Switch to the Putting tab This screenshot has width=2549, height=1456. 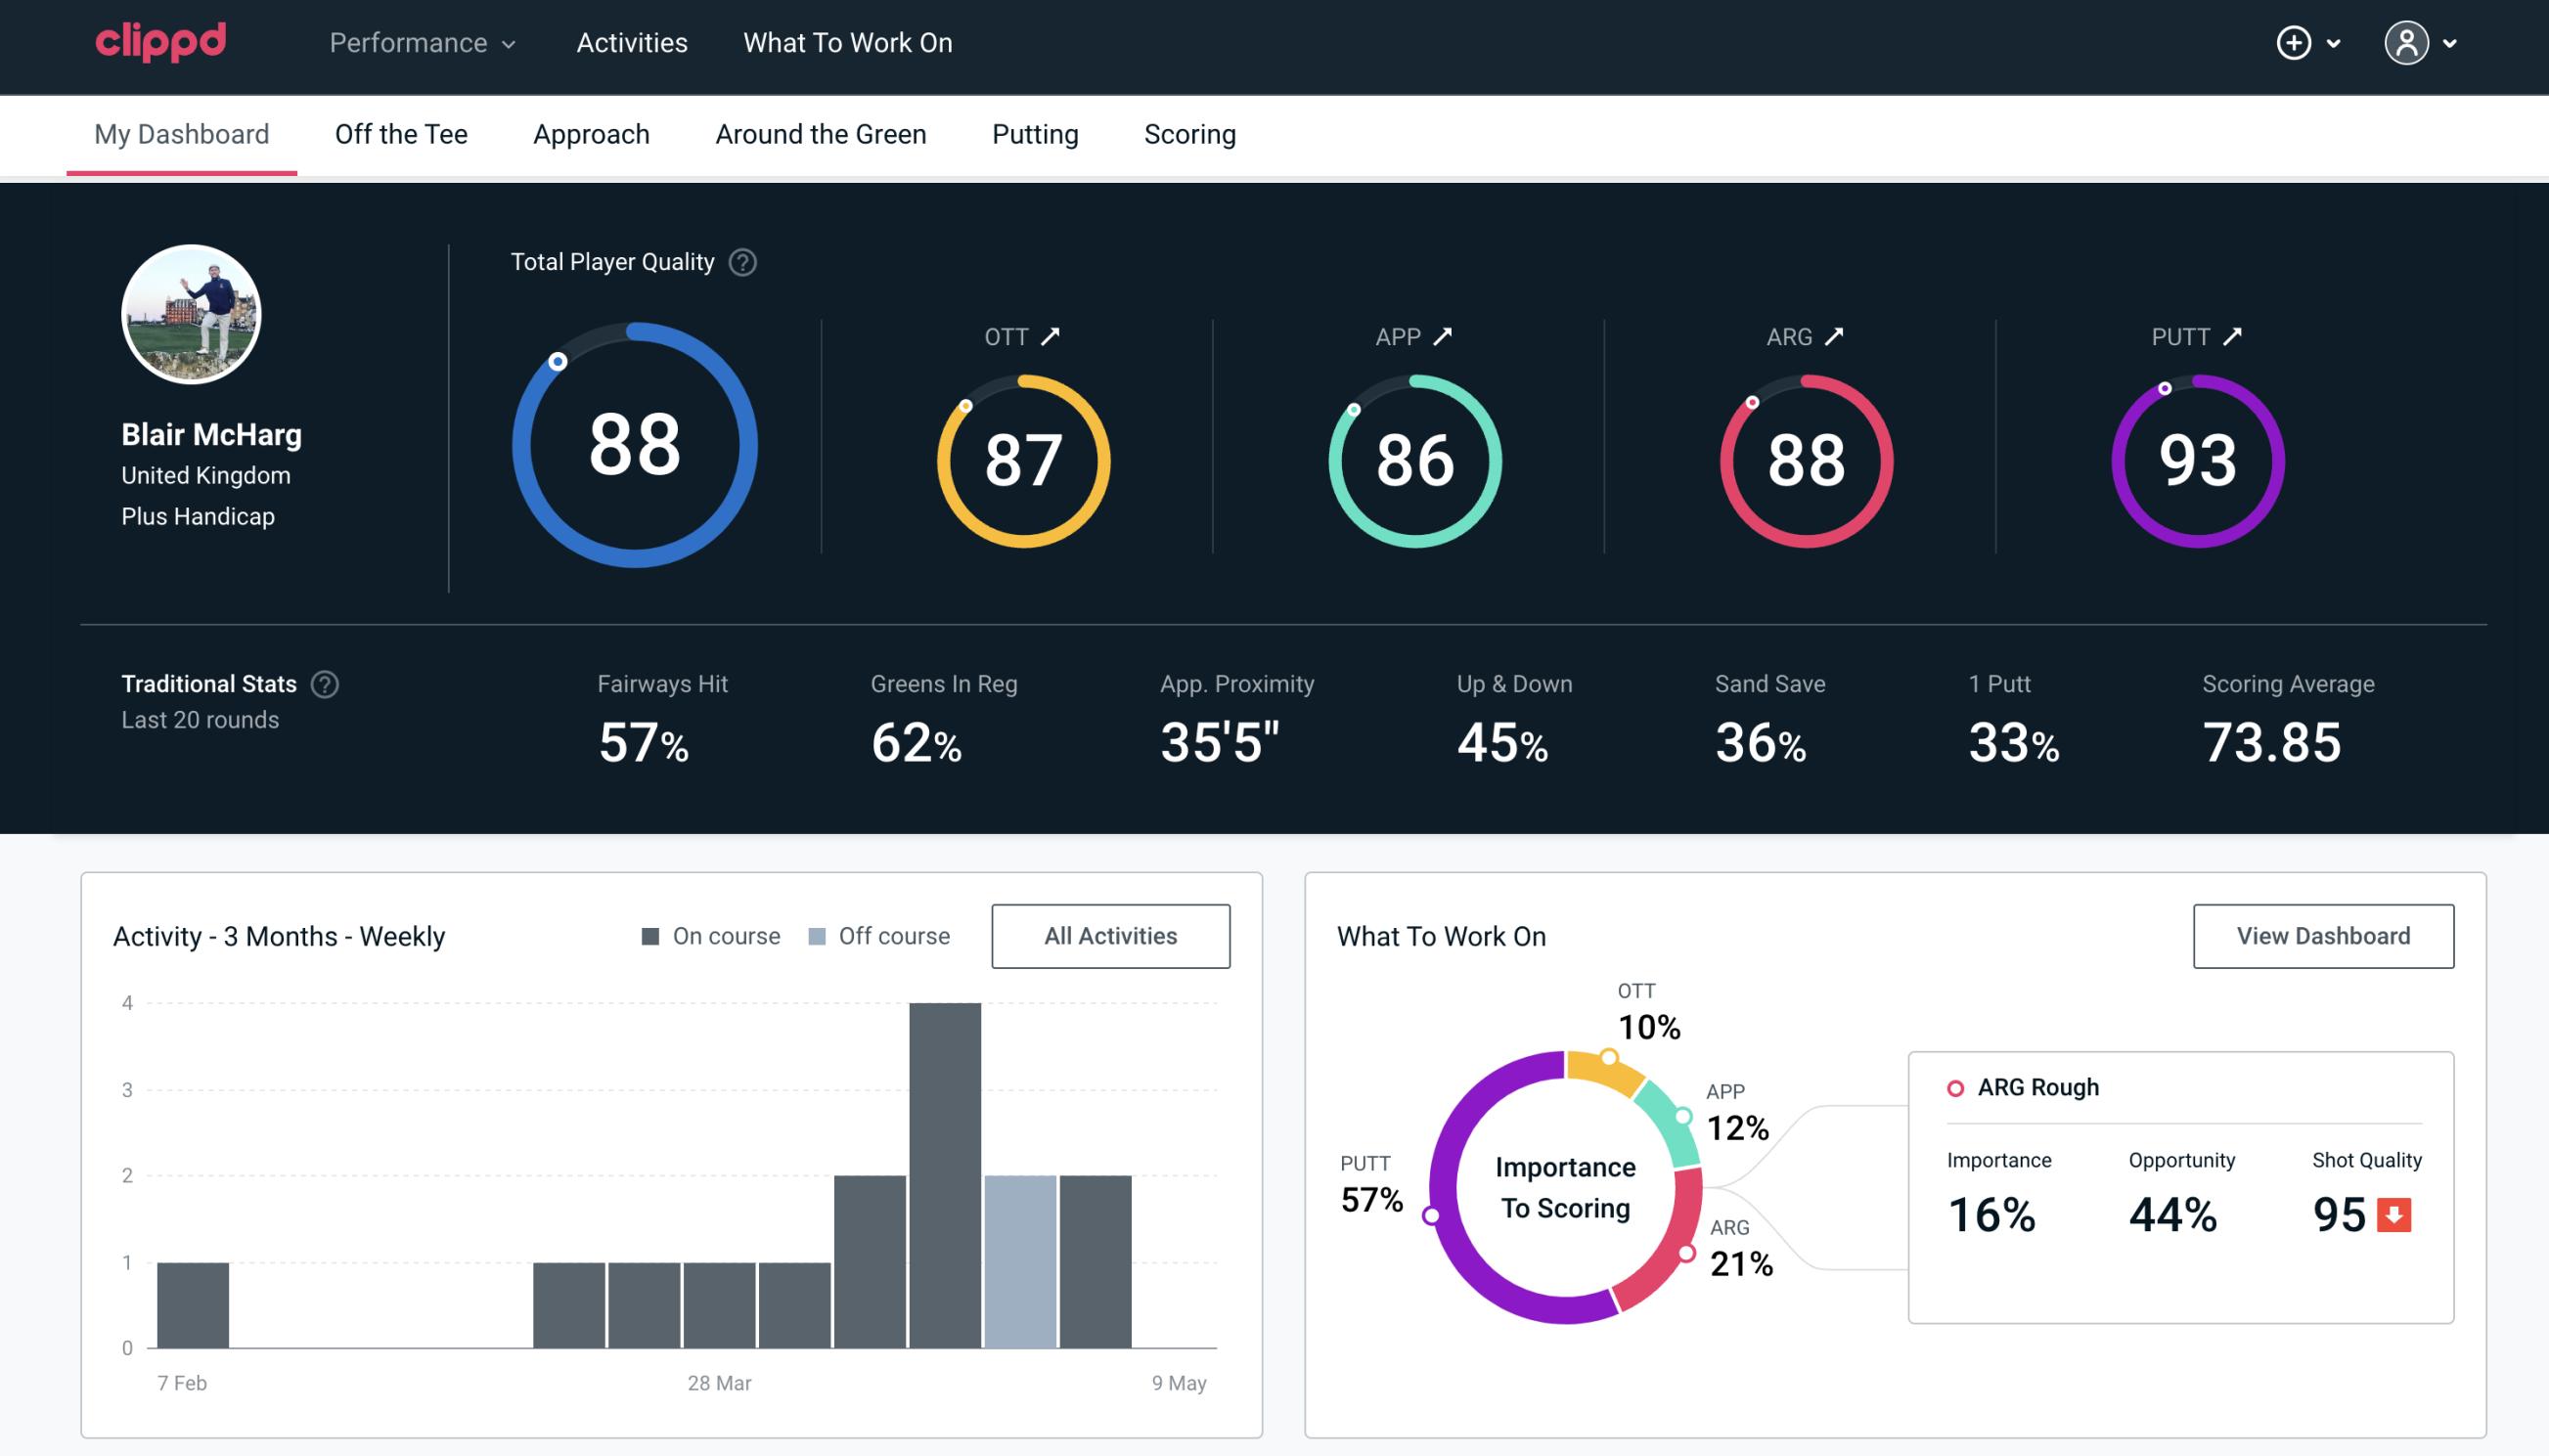tap(1035, 133)
